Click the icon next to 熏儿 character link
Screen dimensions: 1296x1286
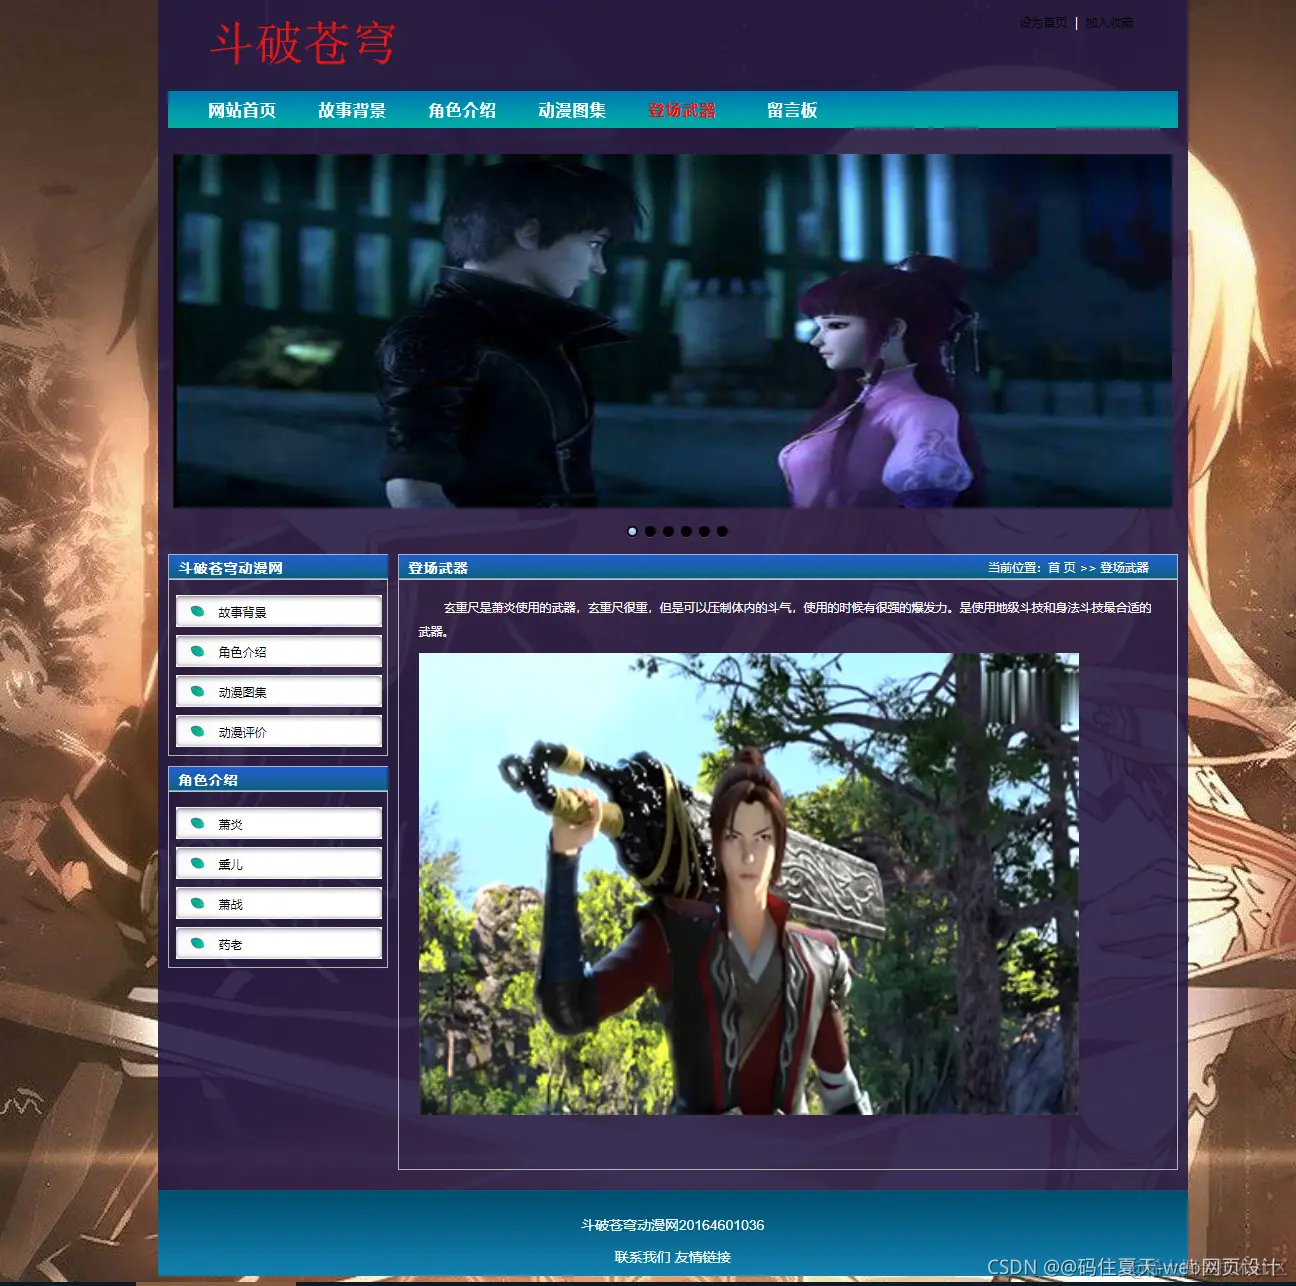pos(198,863)
